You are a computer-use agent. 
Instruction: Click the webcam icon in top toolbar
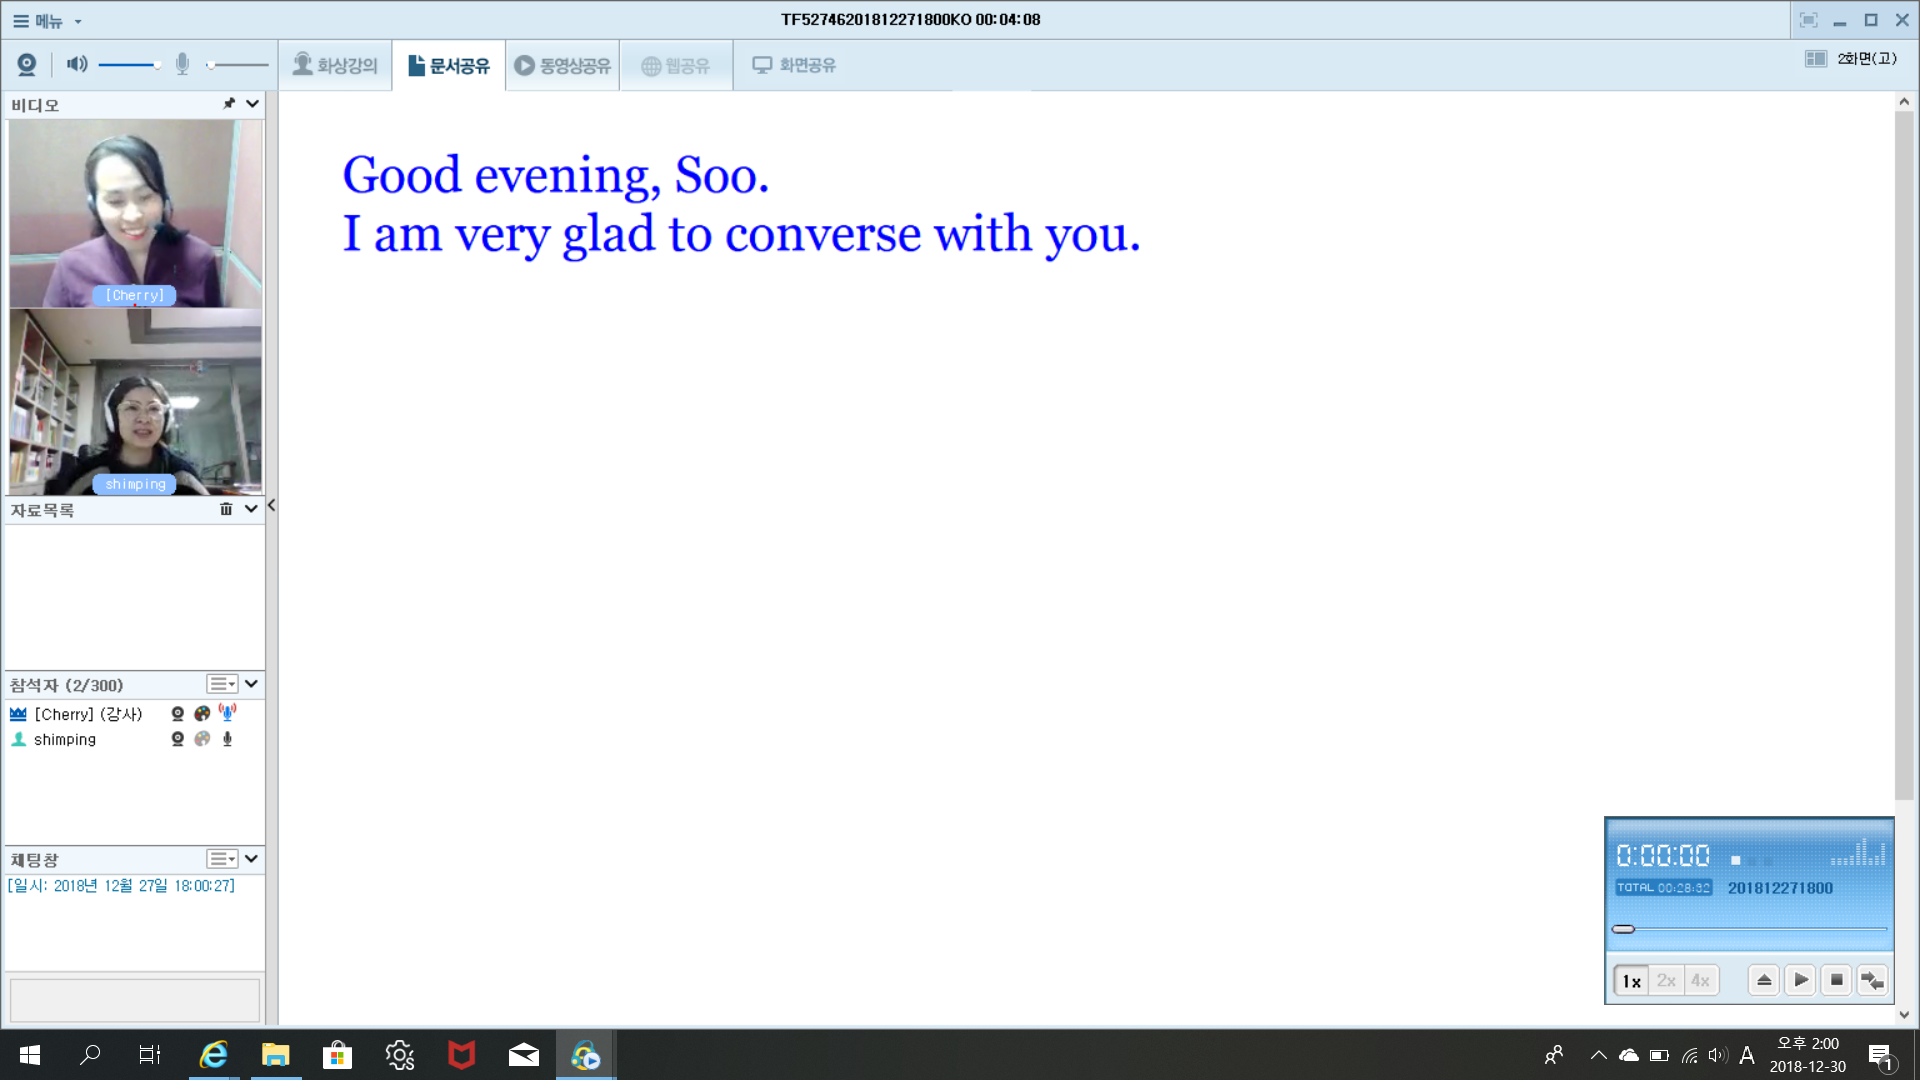tap(27, 65)
